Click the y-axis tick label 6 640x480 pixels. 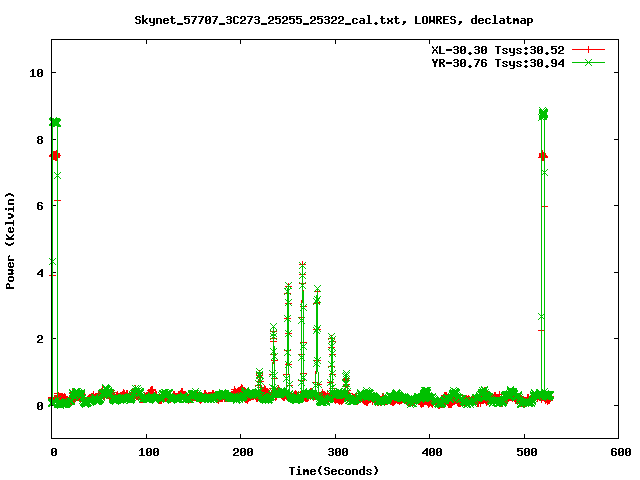click(40, 206)
